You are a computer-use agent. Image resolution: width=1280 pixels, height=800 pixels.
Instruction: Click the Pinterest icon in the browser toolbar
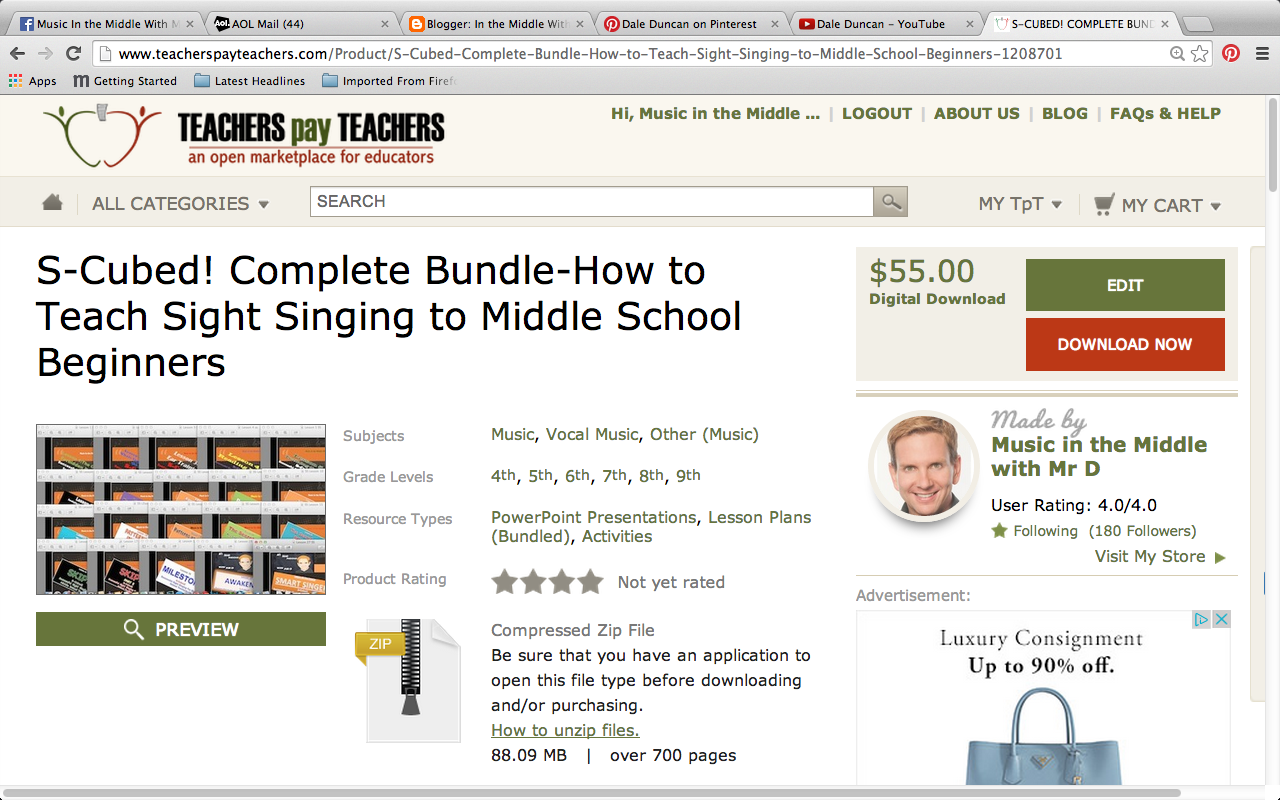click(x=1230, y=53)
